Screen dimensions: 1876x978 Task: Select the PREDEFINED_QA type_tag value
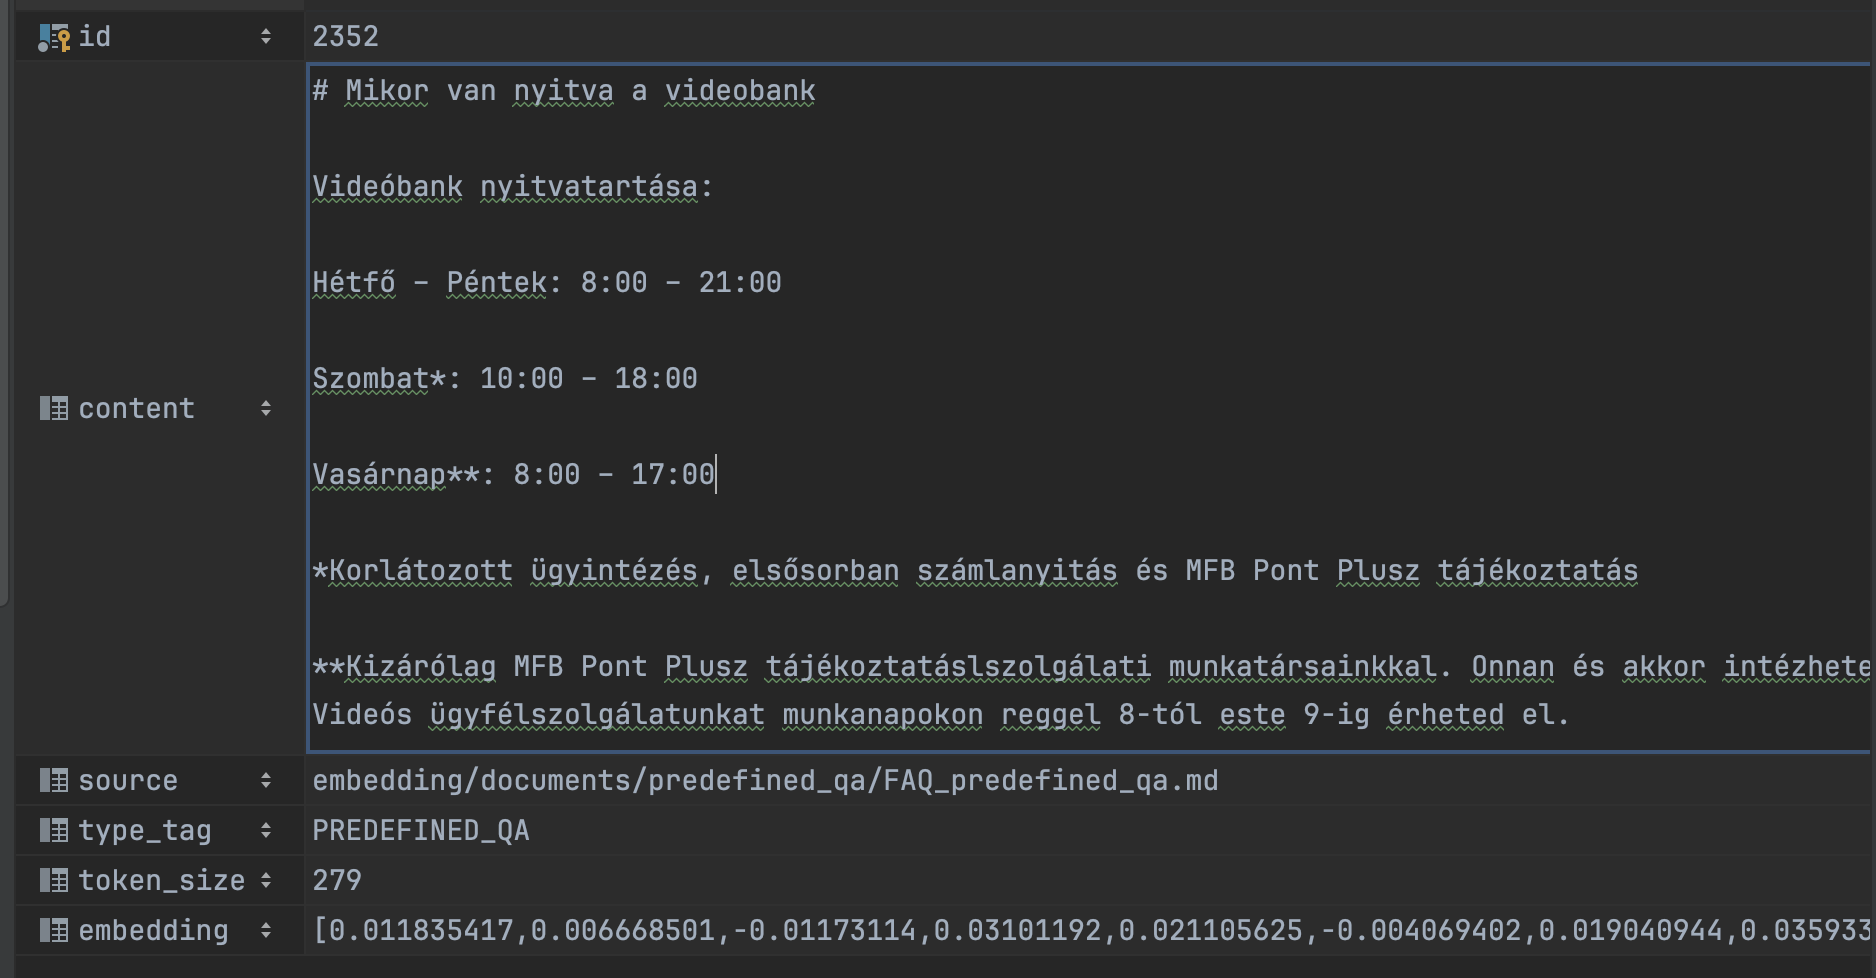pos(421,830)
